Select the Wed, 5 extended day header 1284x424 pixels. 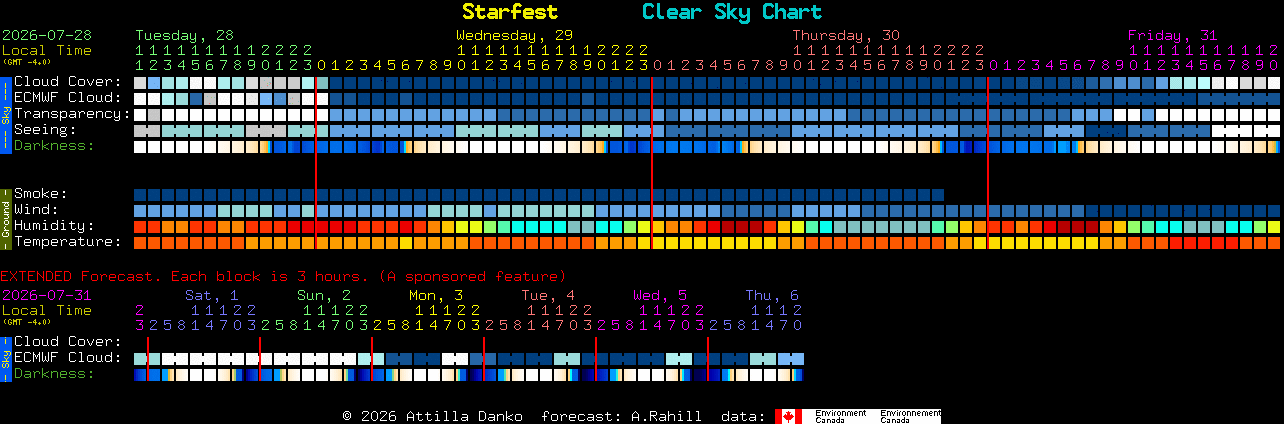pos(660,295)
